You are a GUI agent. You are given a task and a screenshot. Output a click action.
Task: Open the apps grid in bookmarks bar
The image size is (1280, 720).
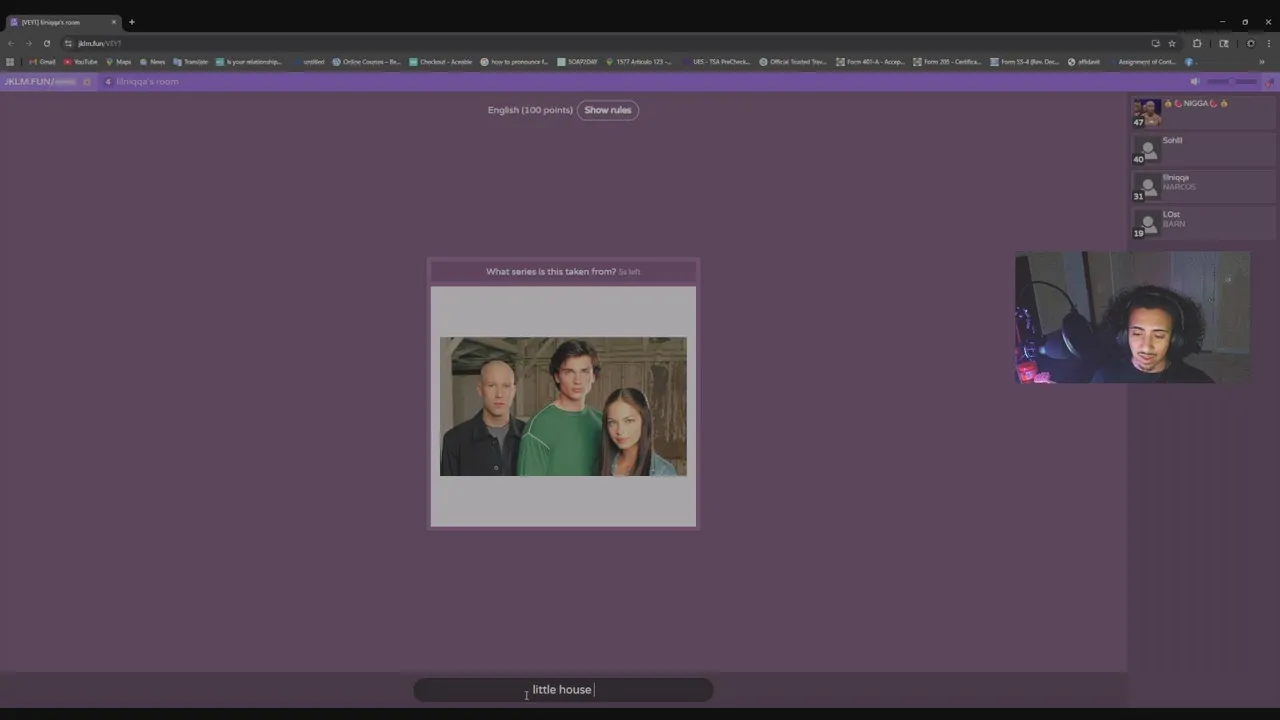pos(10,62)
